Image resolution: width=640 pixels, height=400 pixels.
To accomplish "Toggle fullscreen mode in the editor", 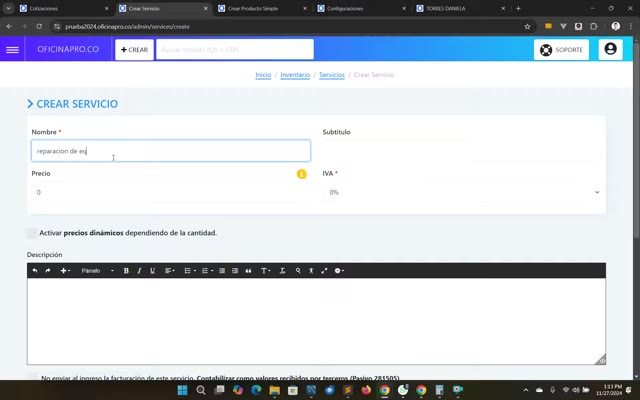I will (x=324, y=271).
